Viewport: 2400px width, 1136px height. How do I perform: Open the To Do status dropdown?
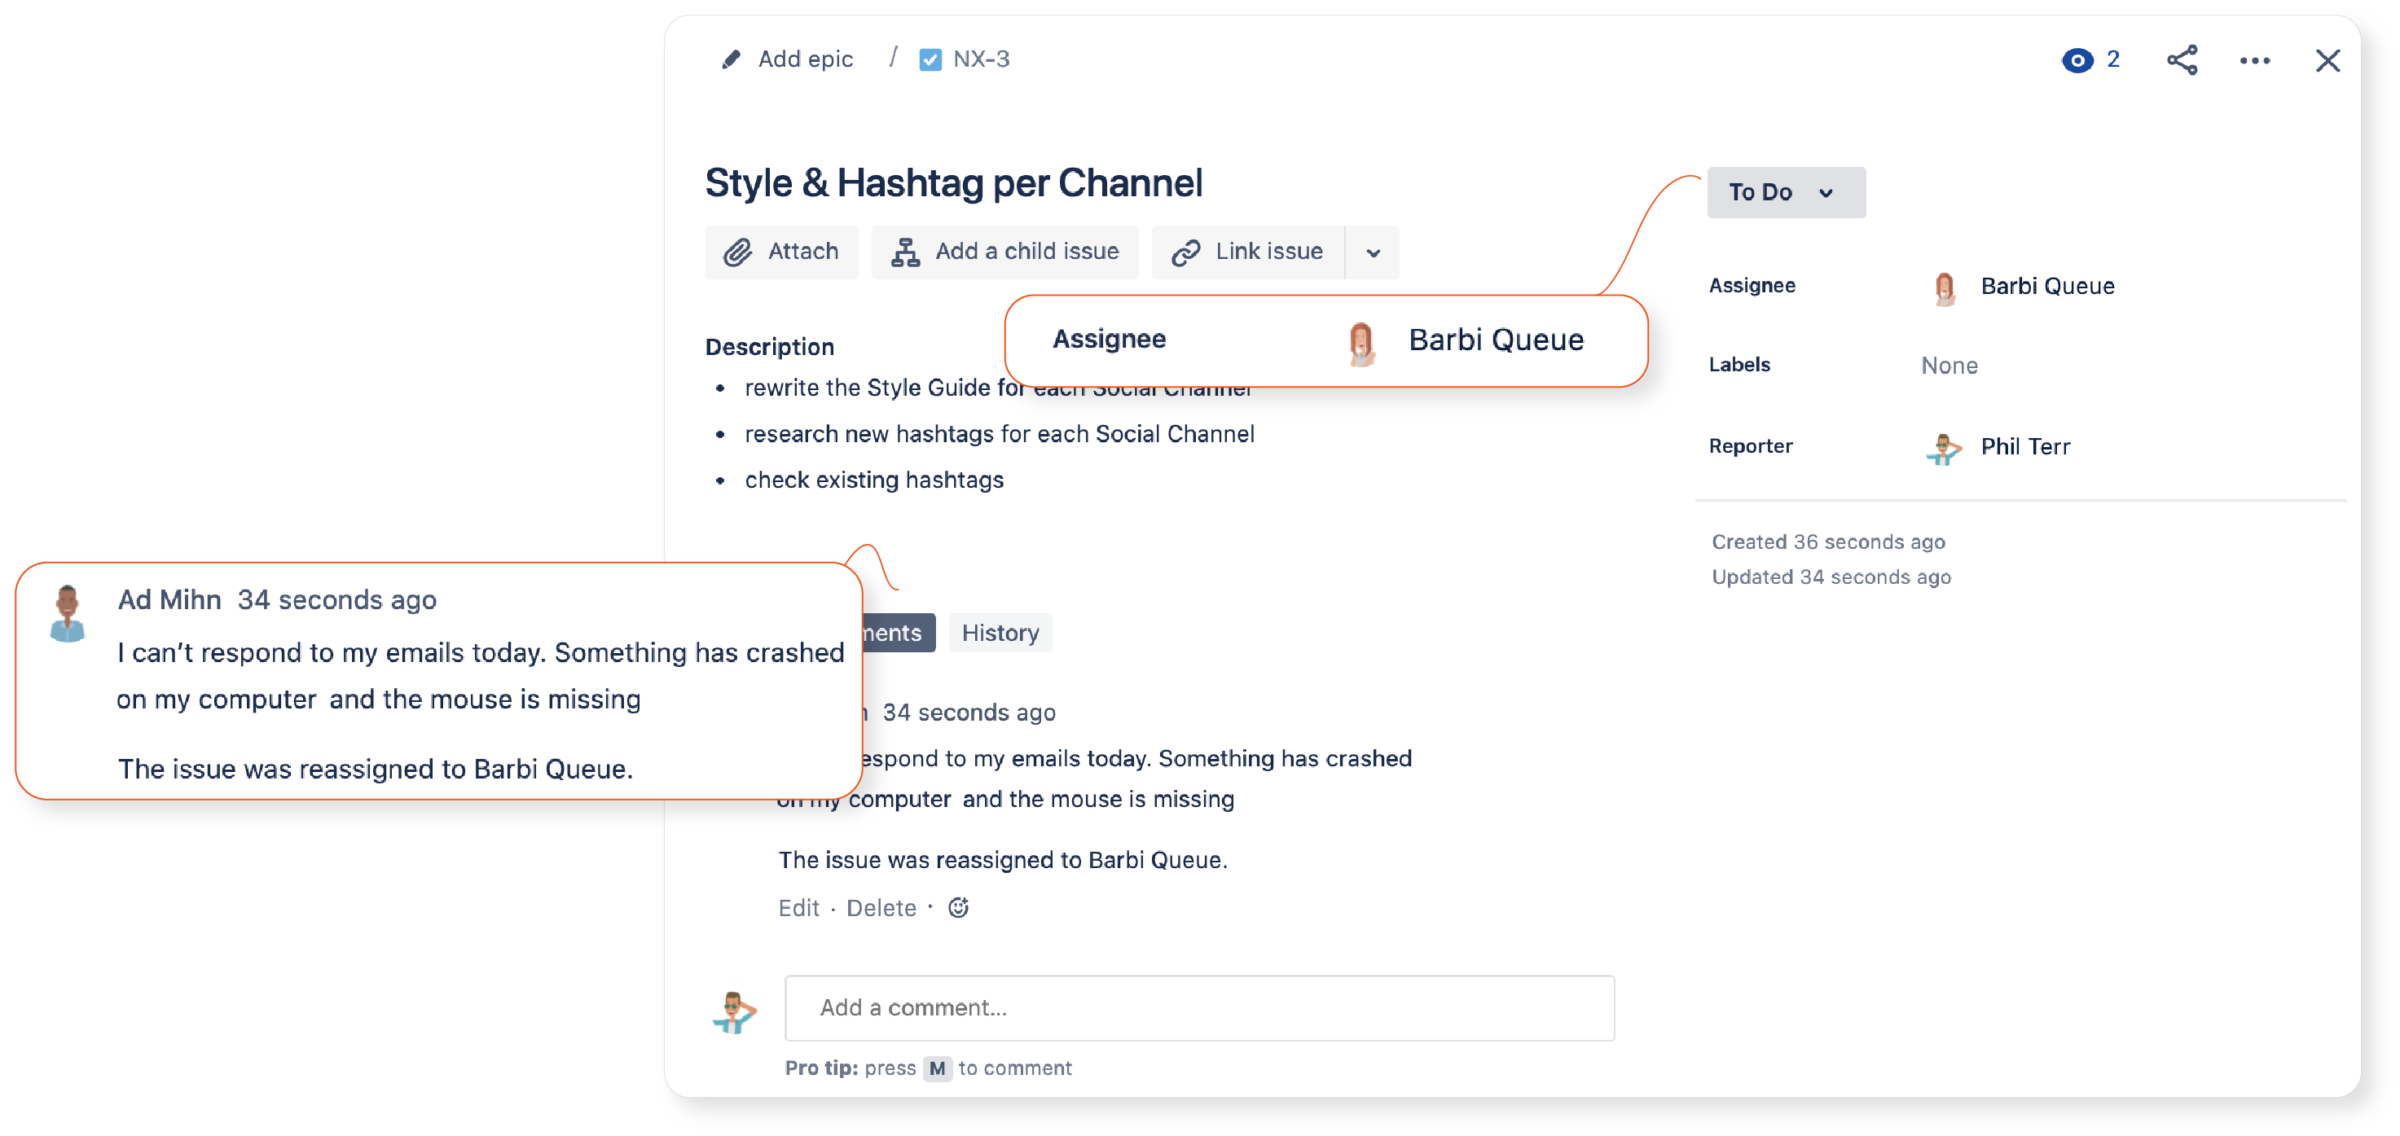(1786, 192)
